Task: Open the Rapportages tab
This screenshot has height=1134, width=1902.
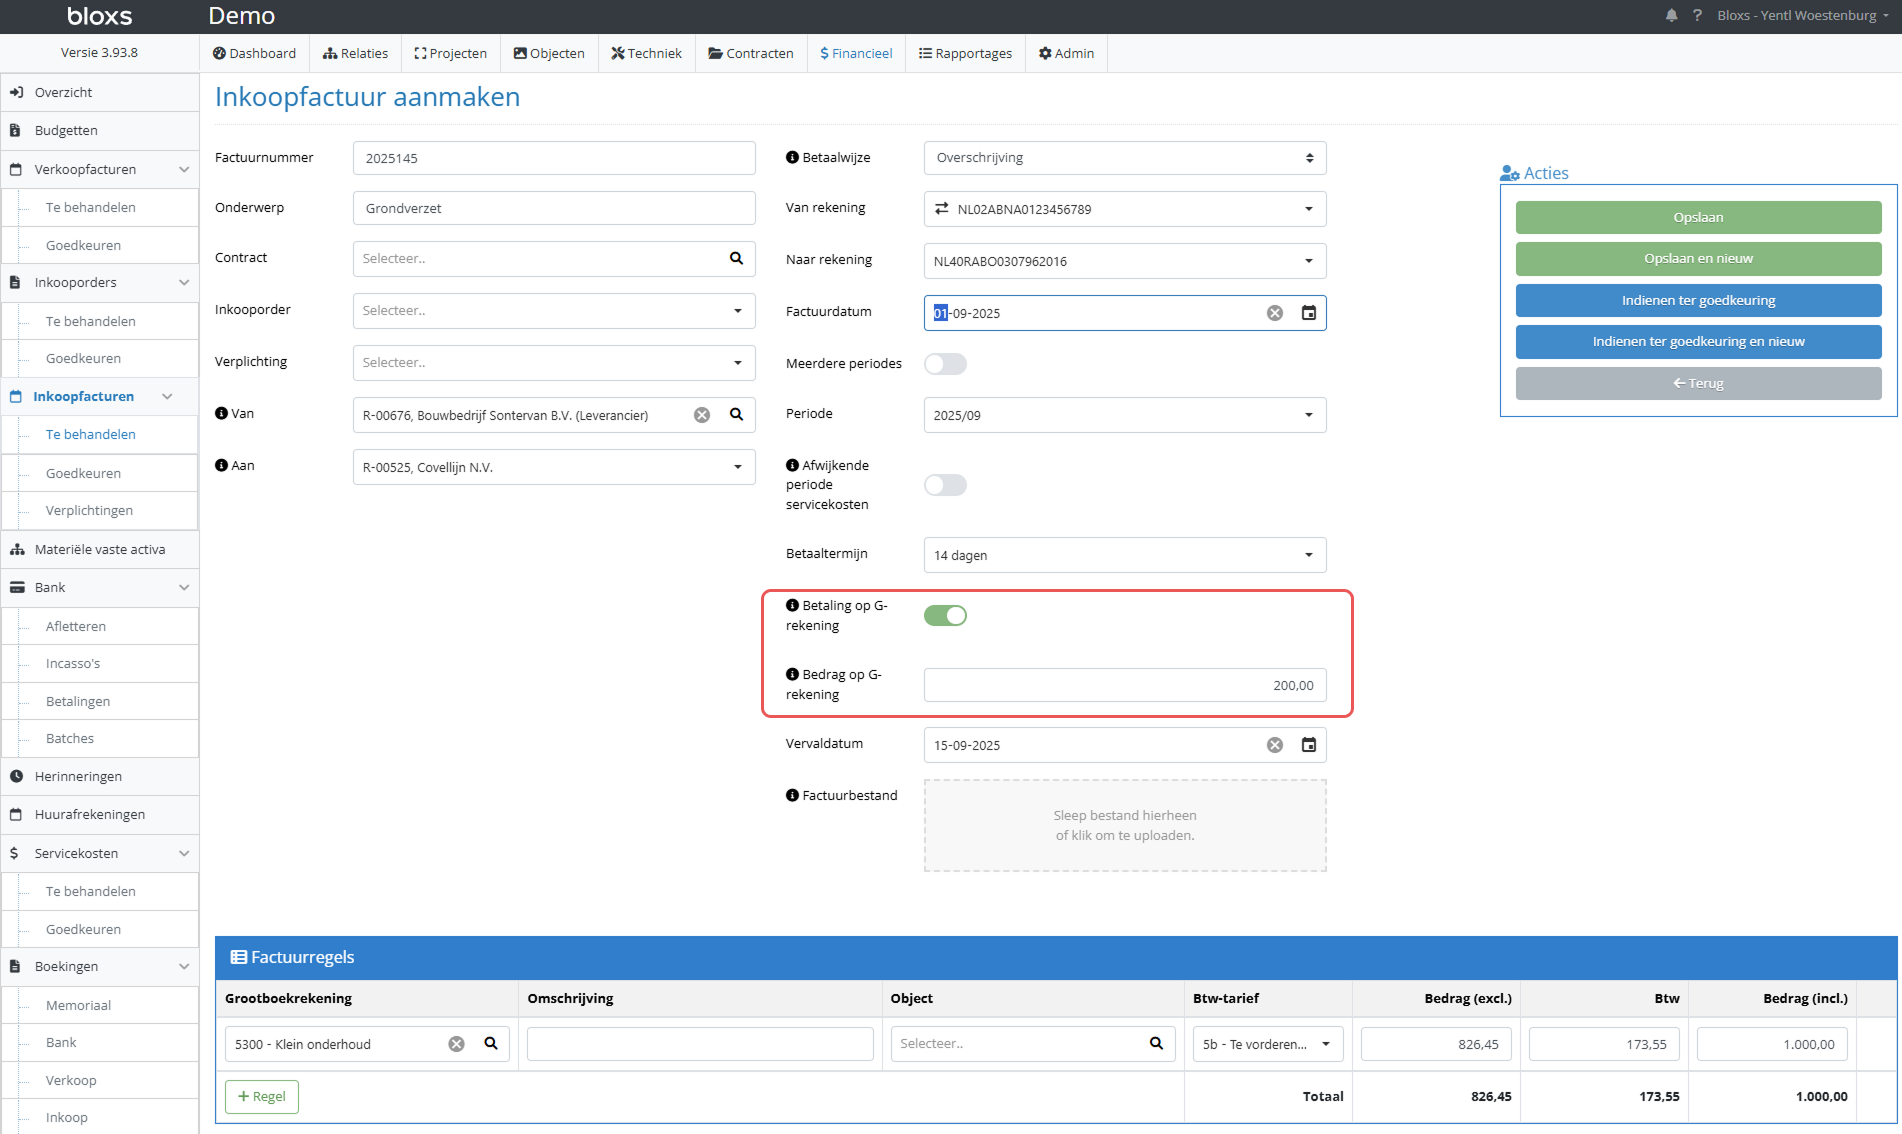Action: coord(966,53)
